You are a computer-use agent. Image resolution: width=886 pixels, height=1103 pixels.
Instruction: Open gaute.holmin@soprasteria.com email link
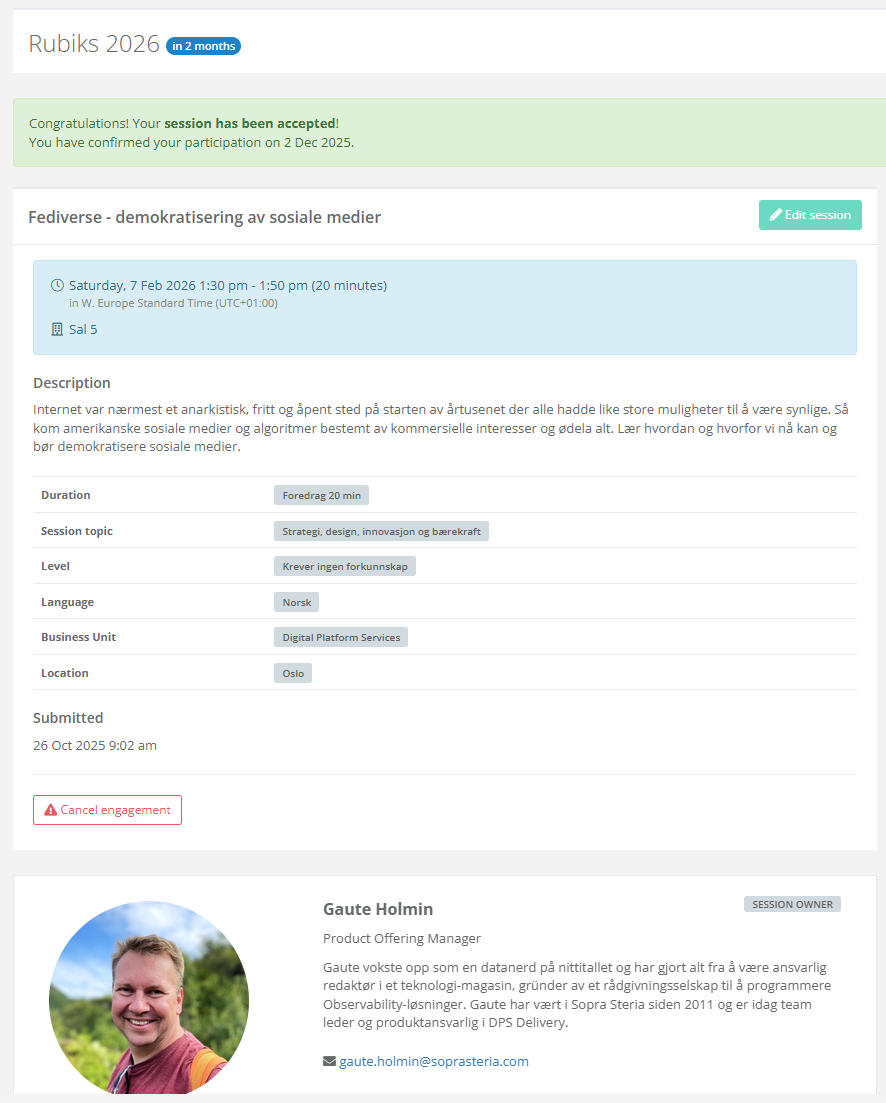(x=434, y=1061)
